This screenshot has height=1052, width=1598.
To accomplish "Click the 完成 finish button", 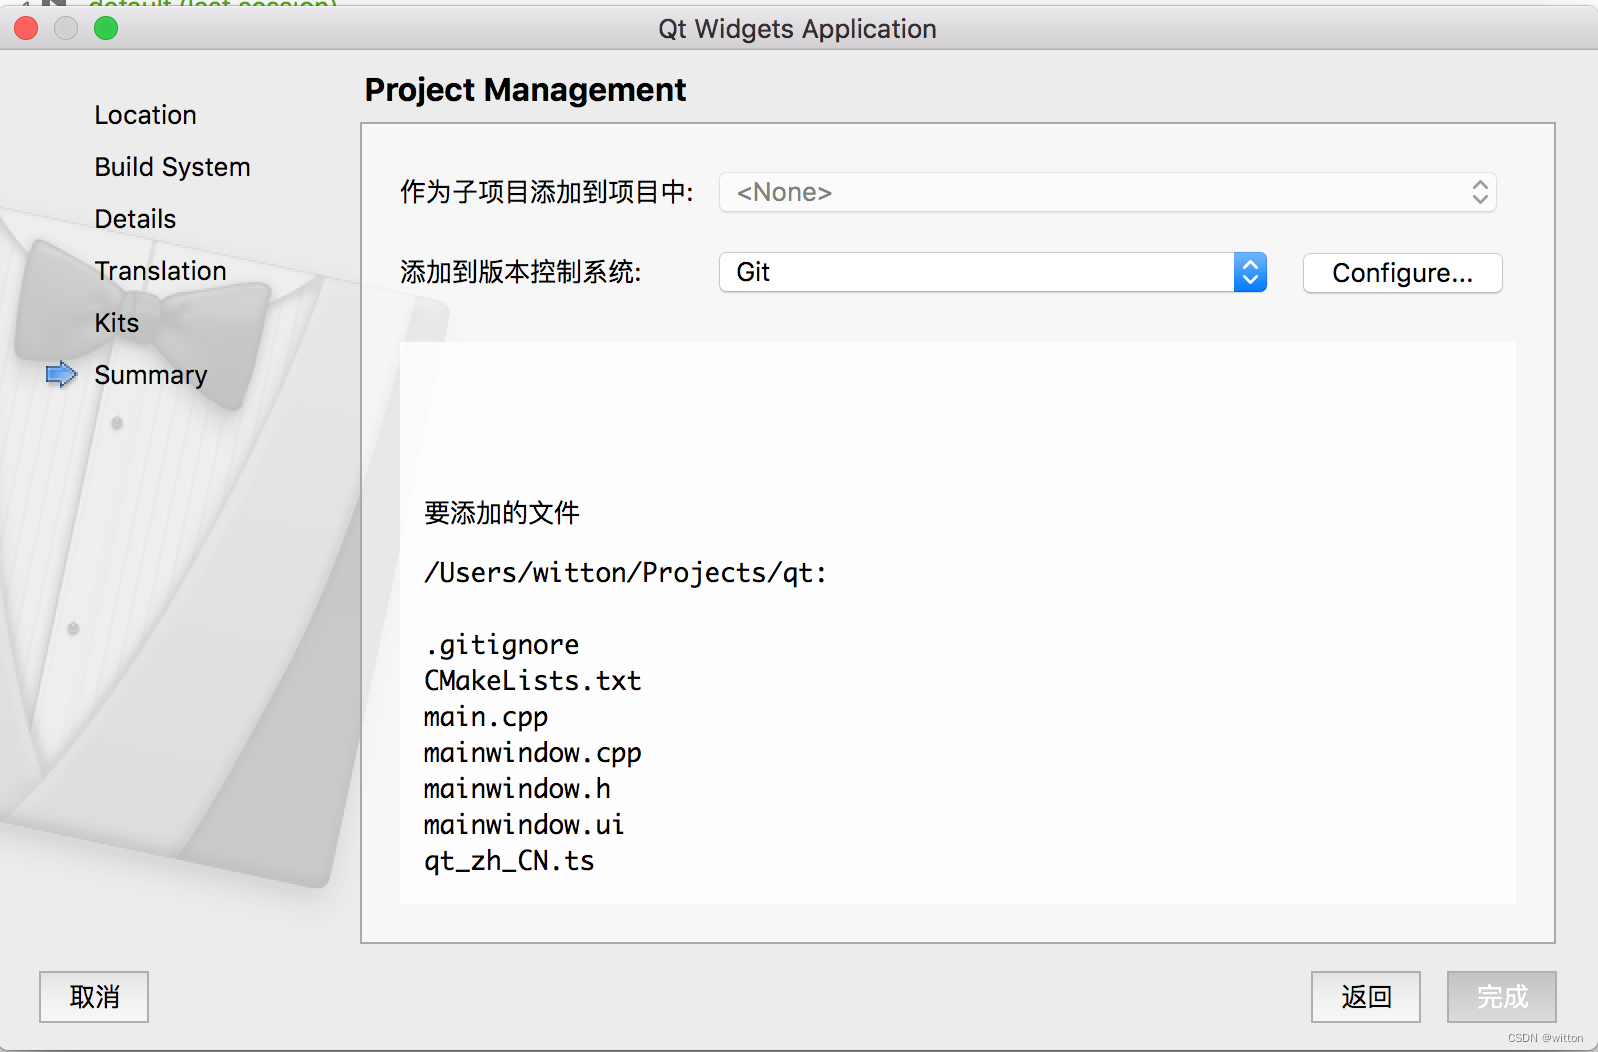I will tap(1501, 997).
